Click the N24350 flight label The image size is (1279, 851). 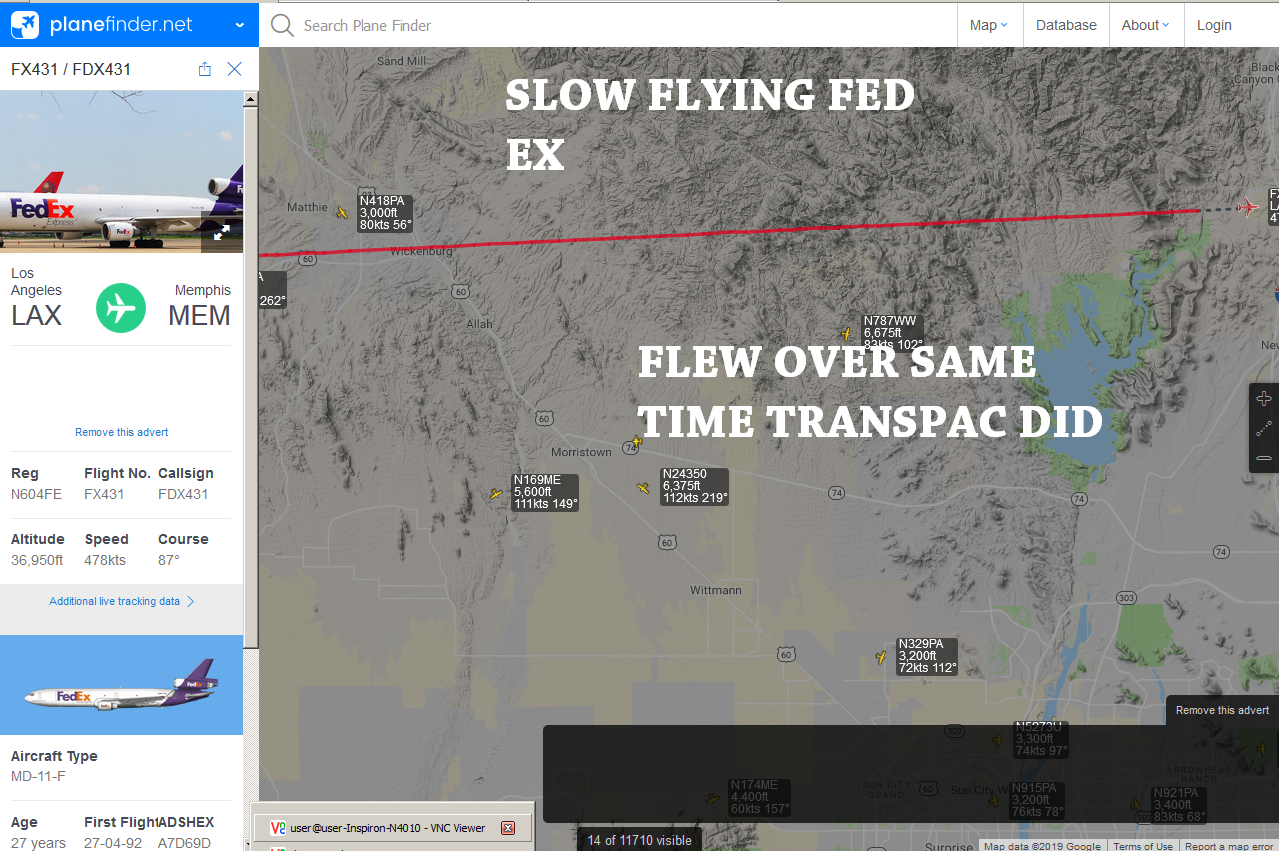click(694, 486)
